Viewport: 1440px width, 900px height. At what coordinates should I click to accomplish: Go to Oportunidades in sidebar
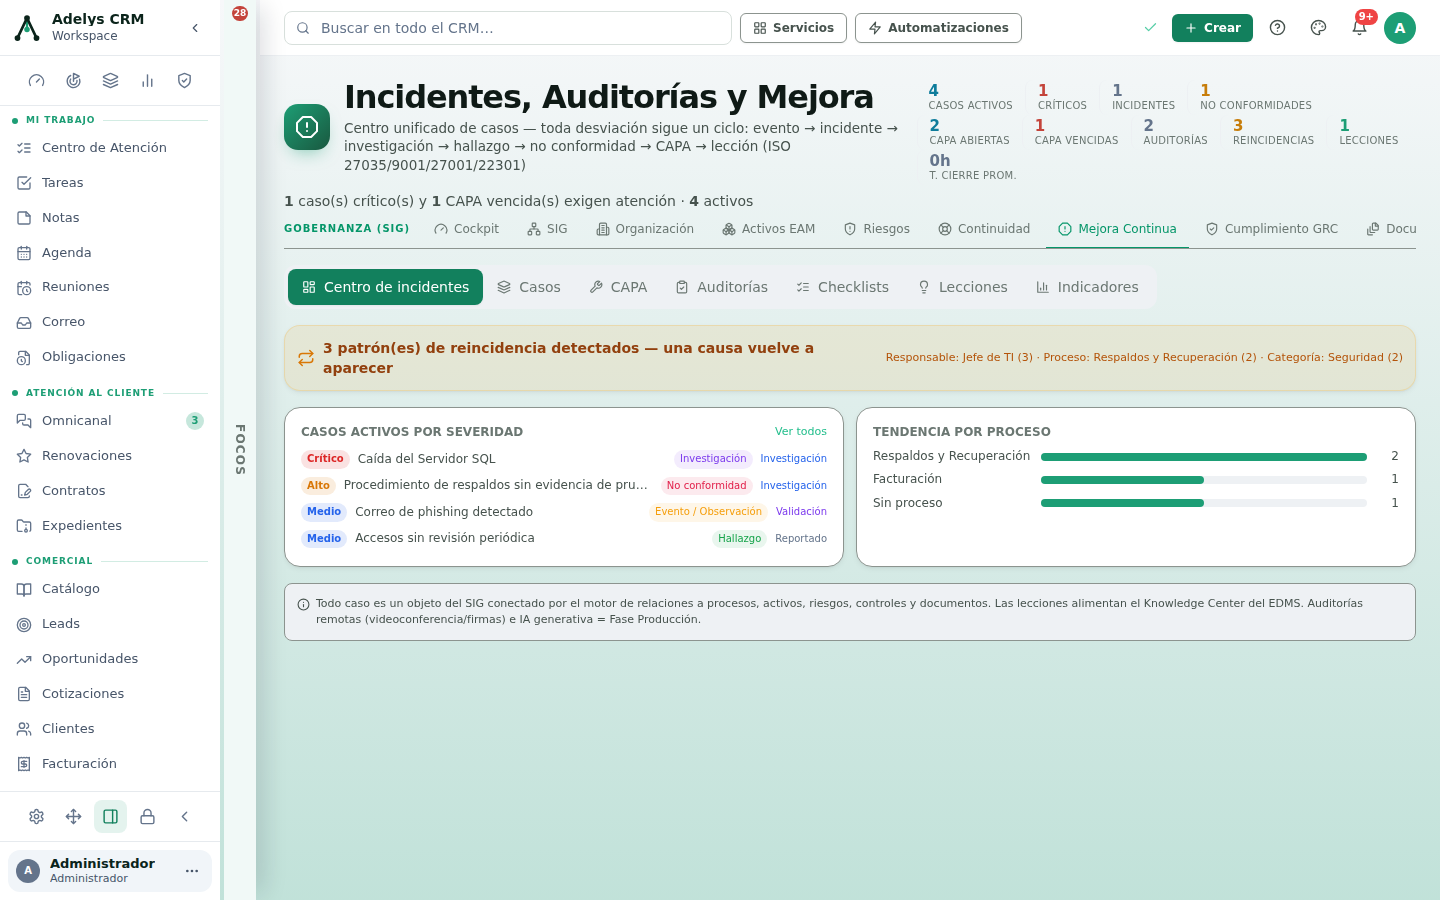[110, 659]
